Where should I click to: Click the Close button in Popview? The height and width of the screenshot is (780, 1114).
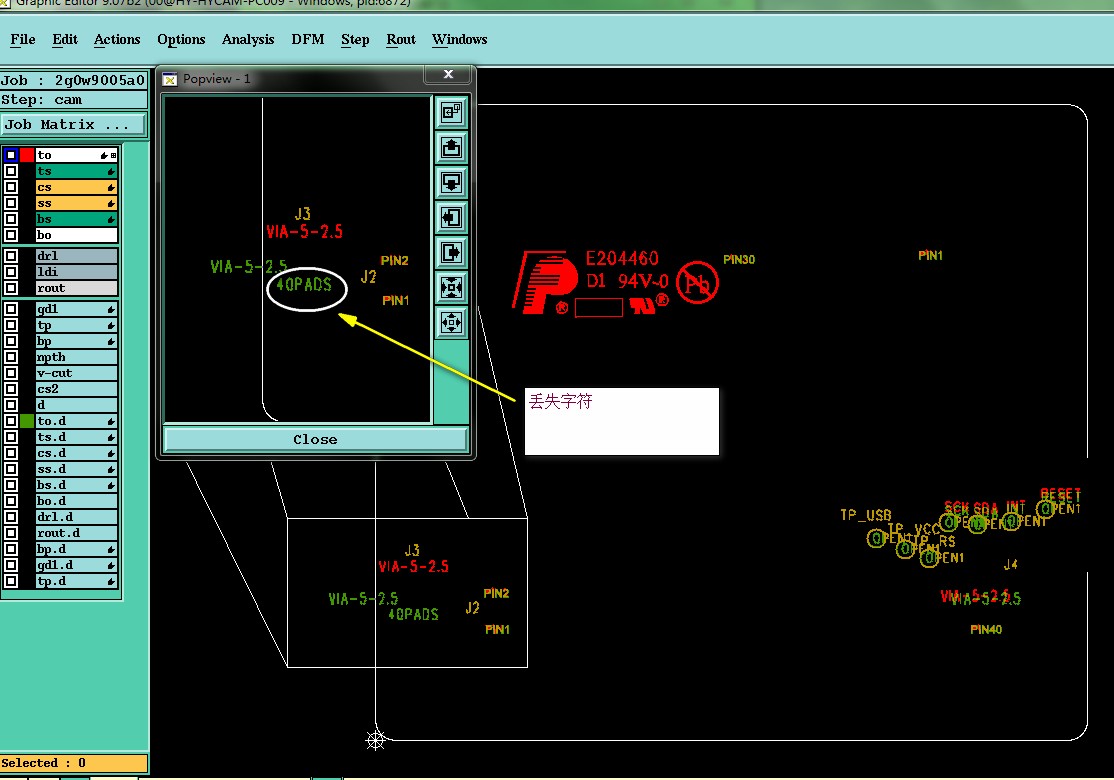click(315, 439)
